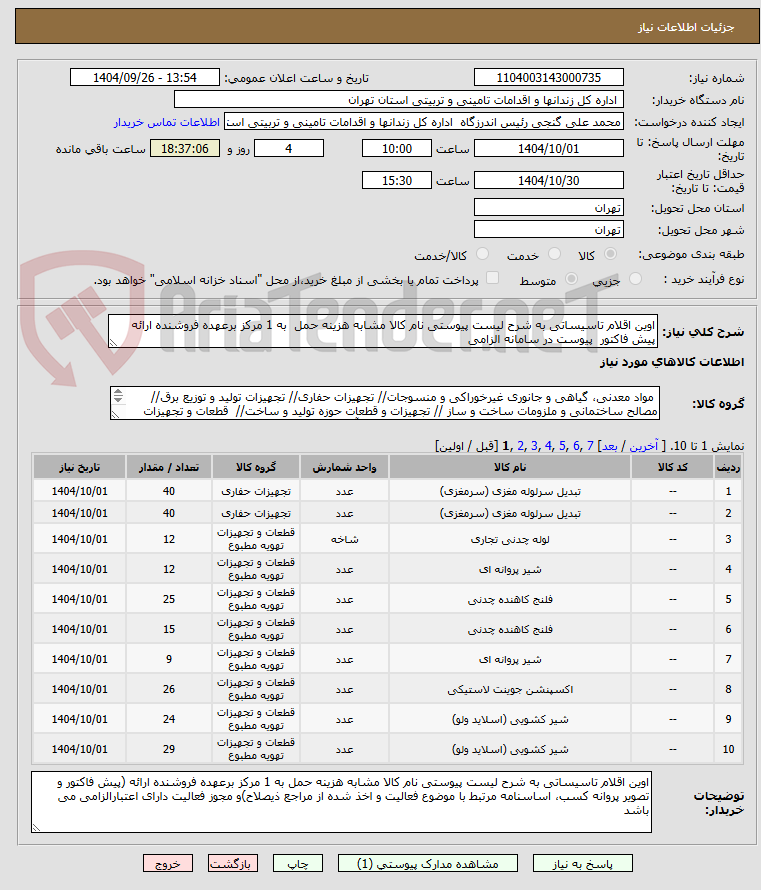Go to results page 7
This screenshot has height=890, width=761.
click(x=590, y=446)
